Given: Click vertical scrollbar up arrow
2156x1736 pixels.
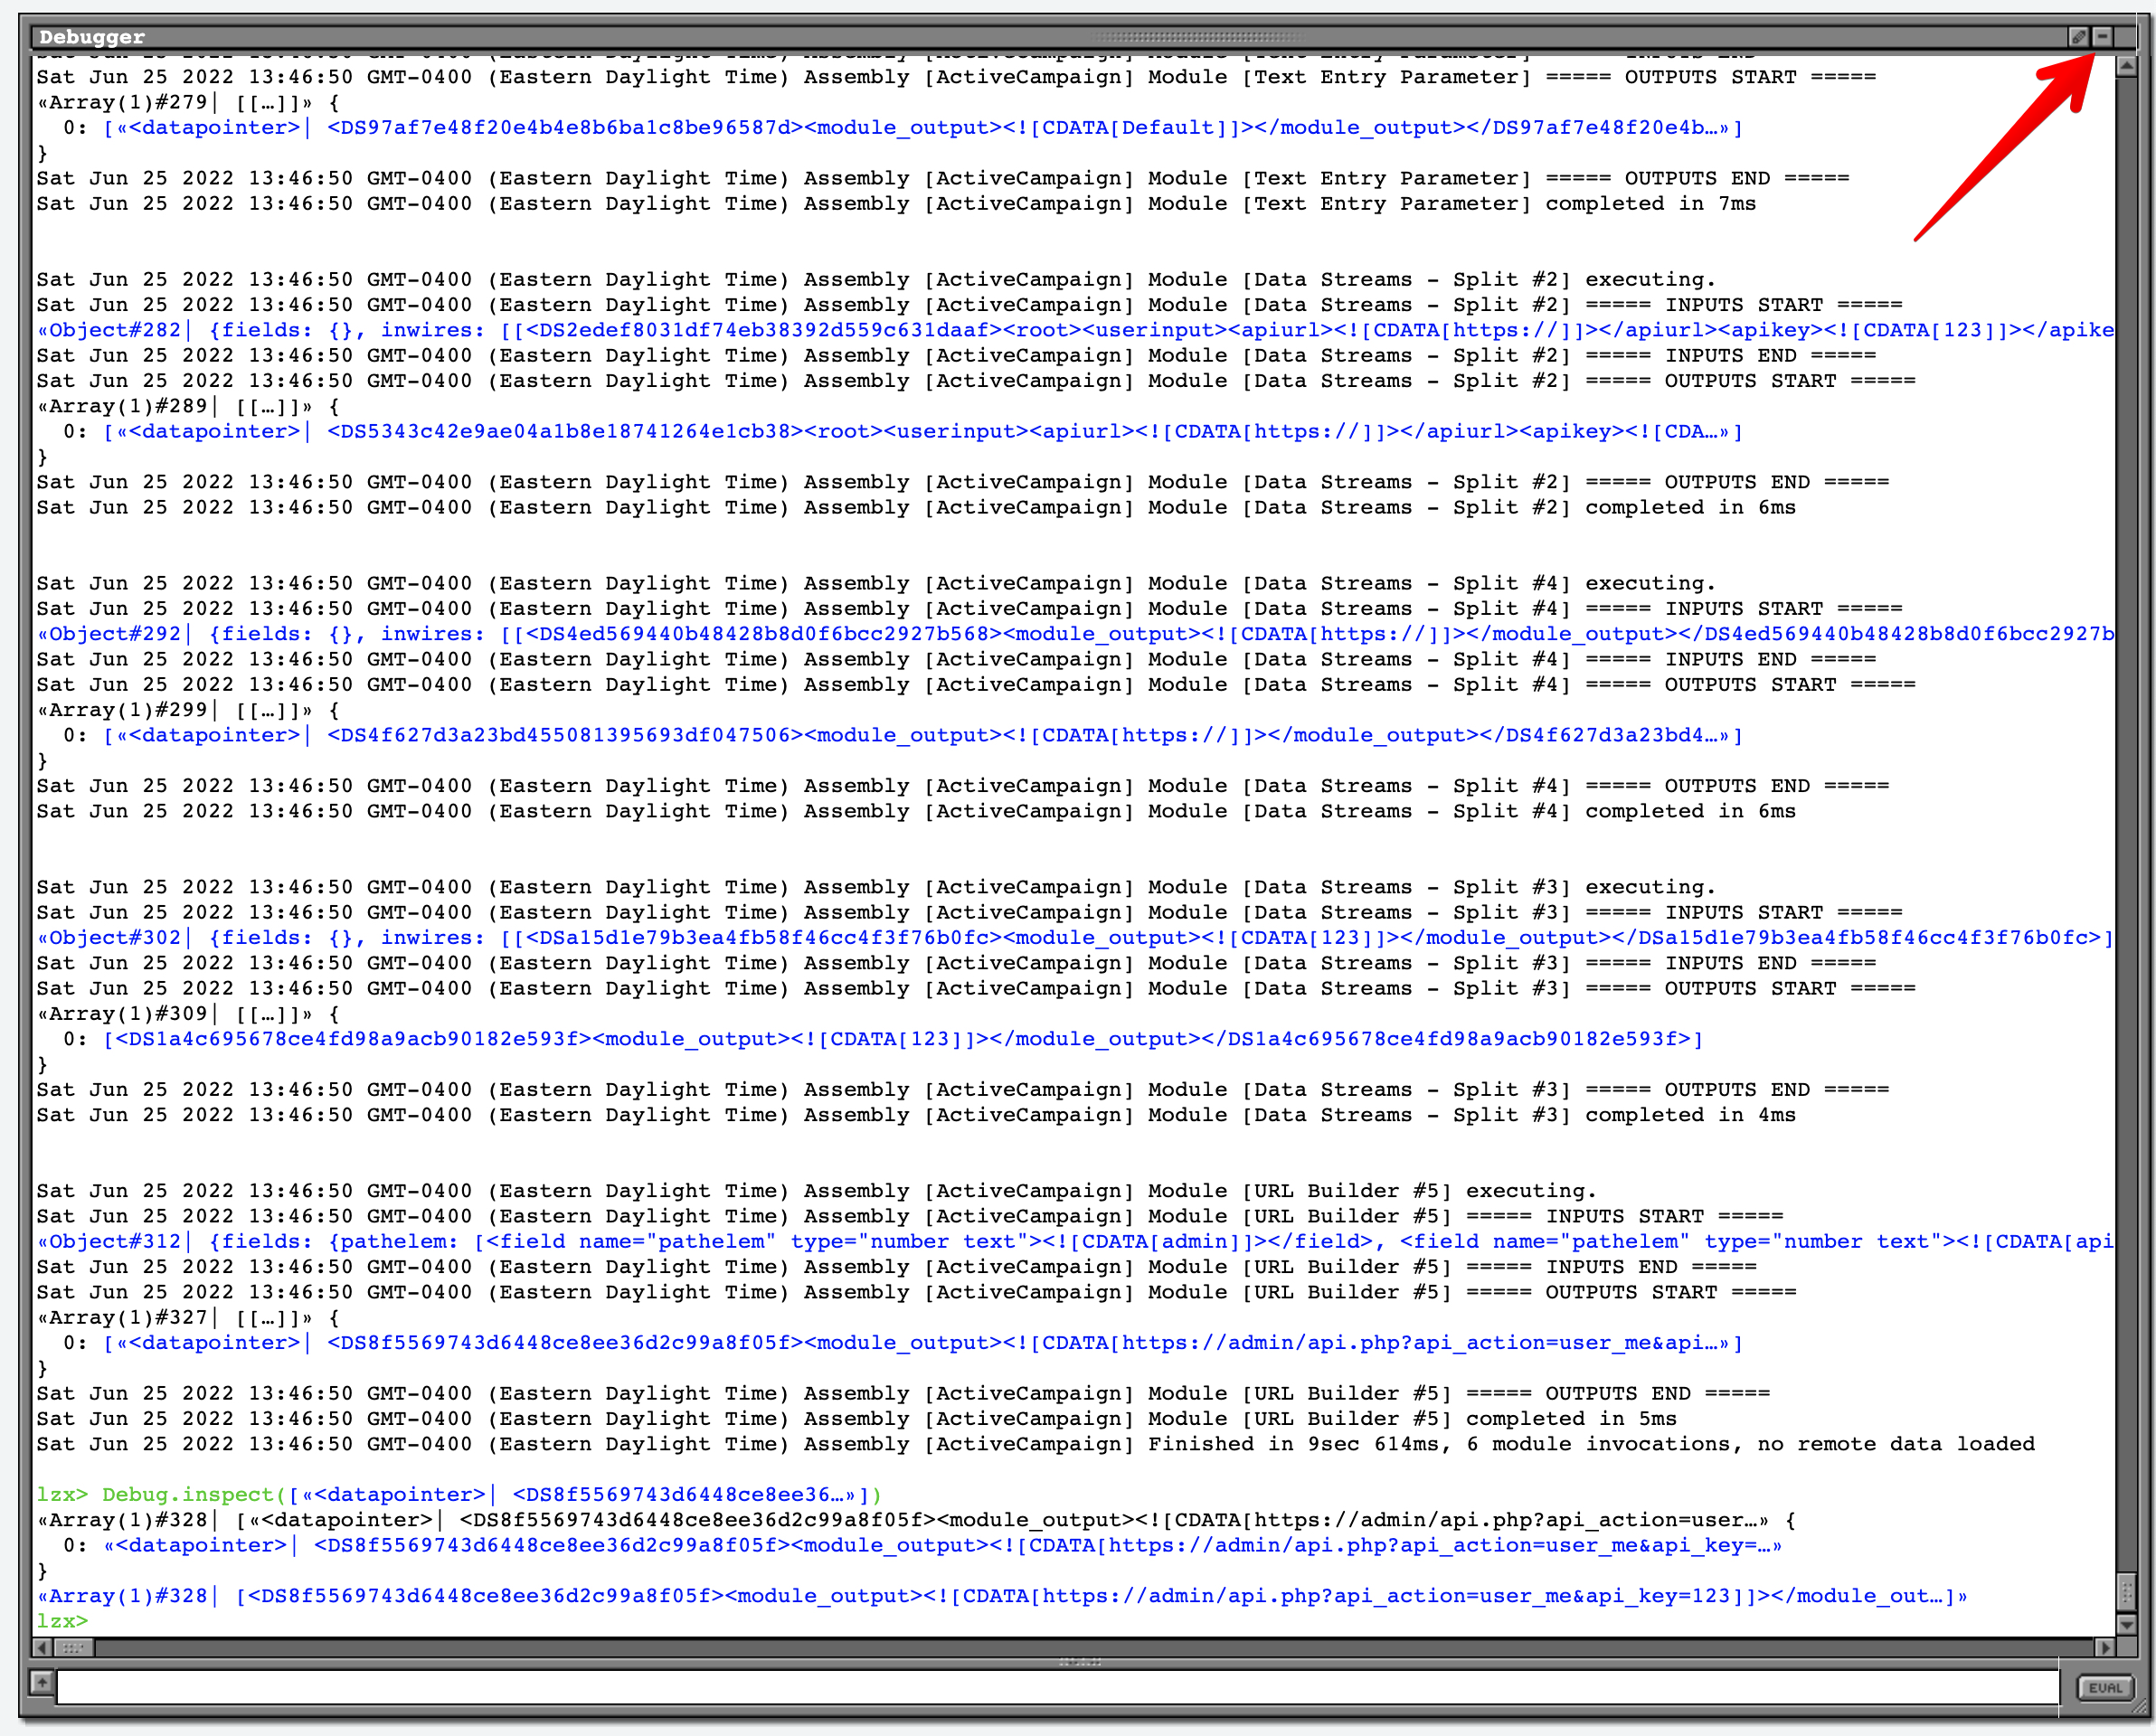Looking at the screenshot, I should (2126, 67).
